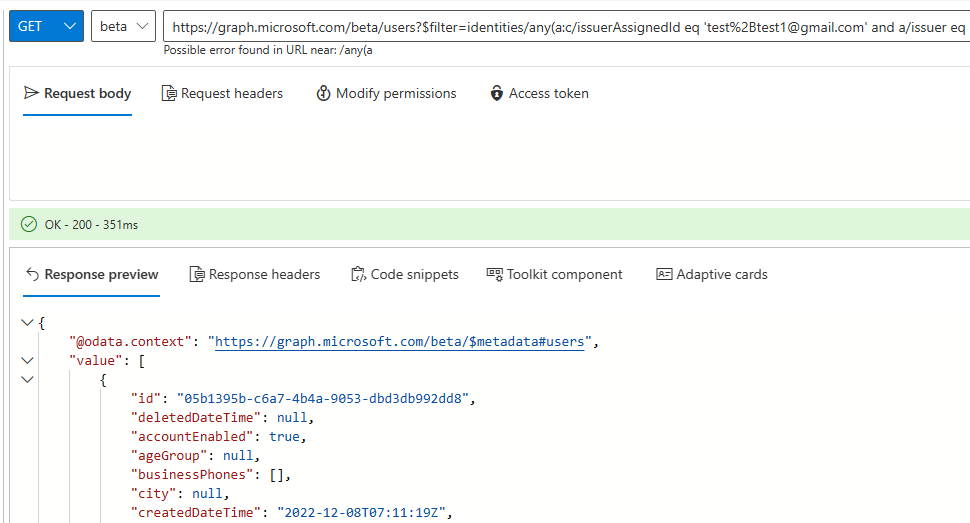Open the $metadata#users context link
Viewport: 970px width, 523px height.
[x=400, y=342]
